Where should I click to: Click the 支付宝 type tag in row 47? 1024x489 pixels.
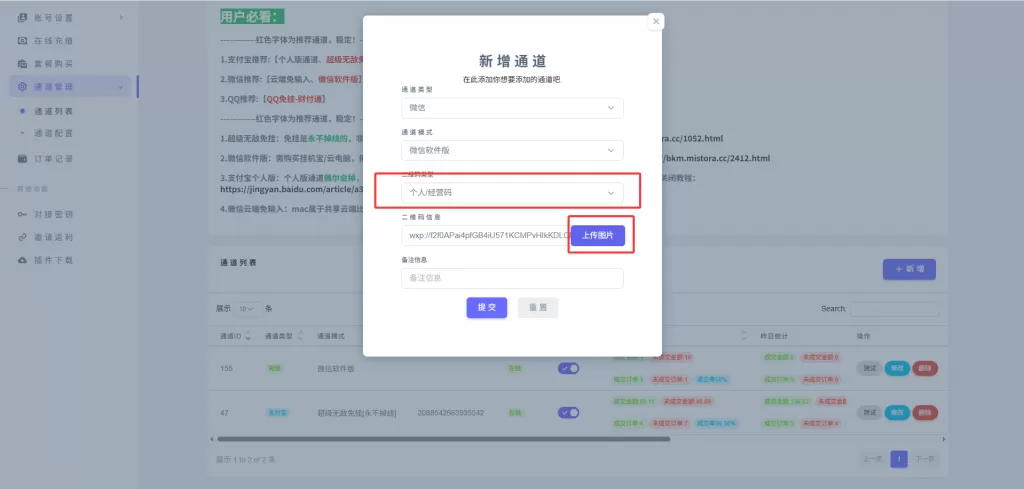pos(278,413)
